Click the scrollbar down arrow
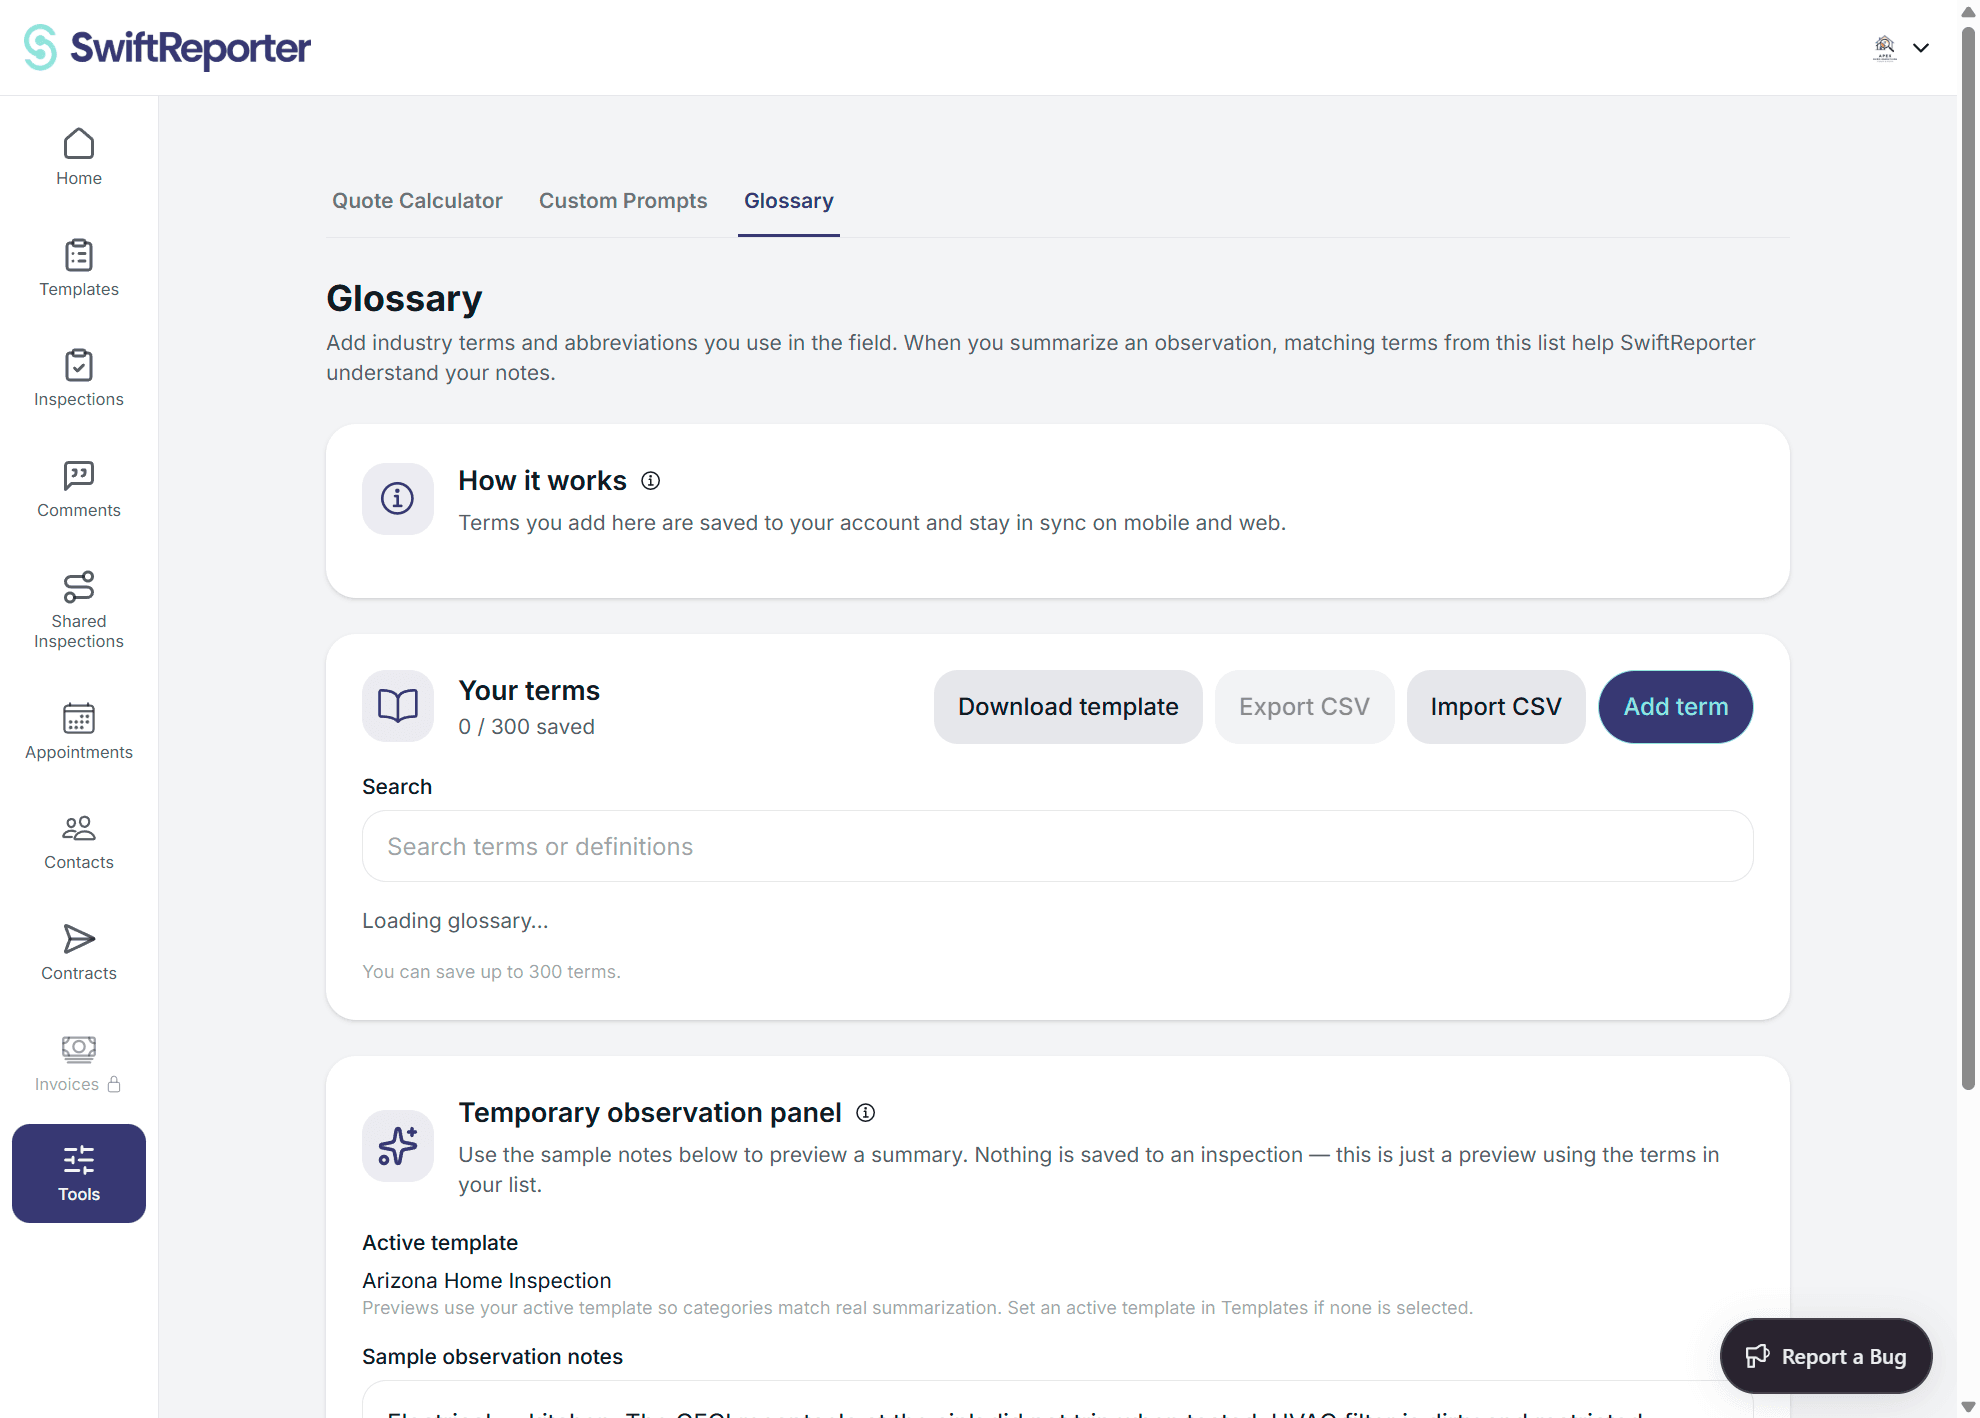 1968,1406
